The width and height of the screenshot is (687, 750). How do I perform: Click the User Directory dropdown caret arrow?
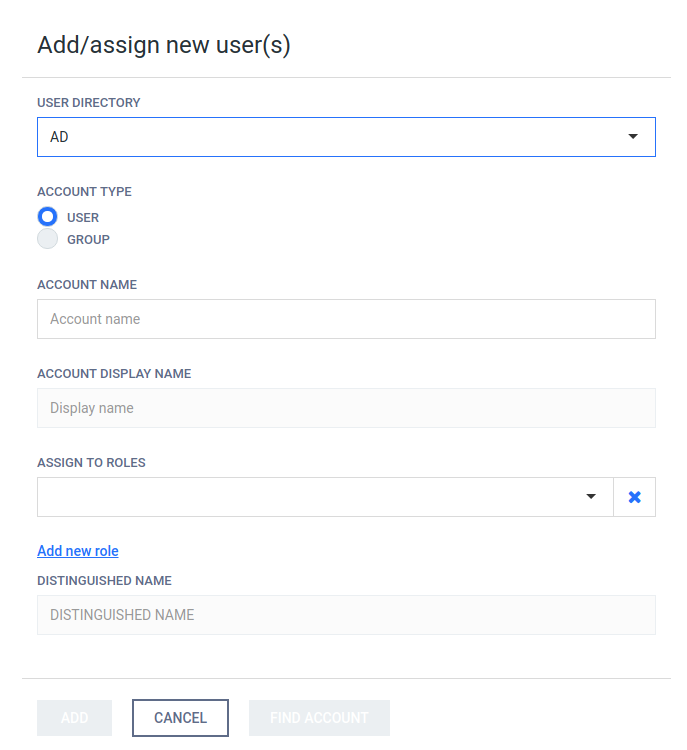click(x=633, y=136)
